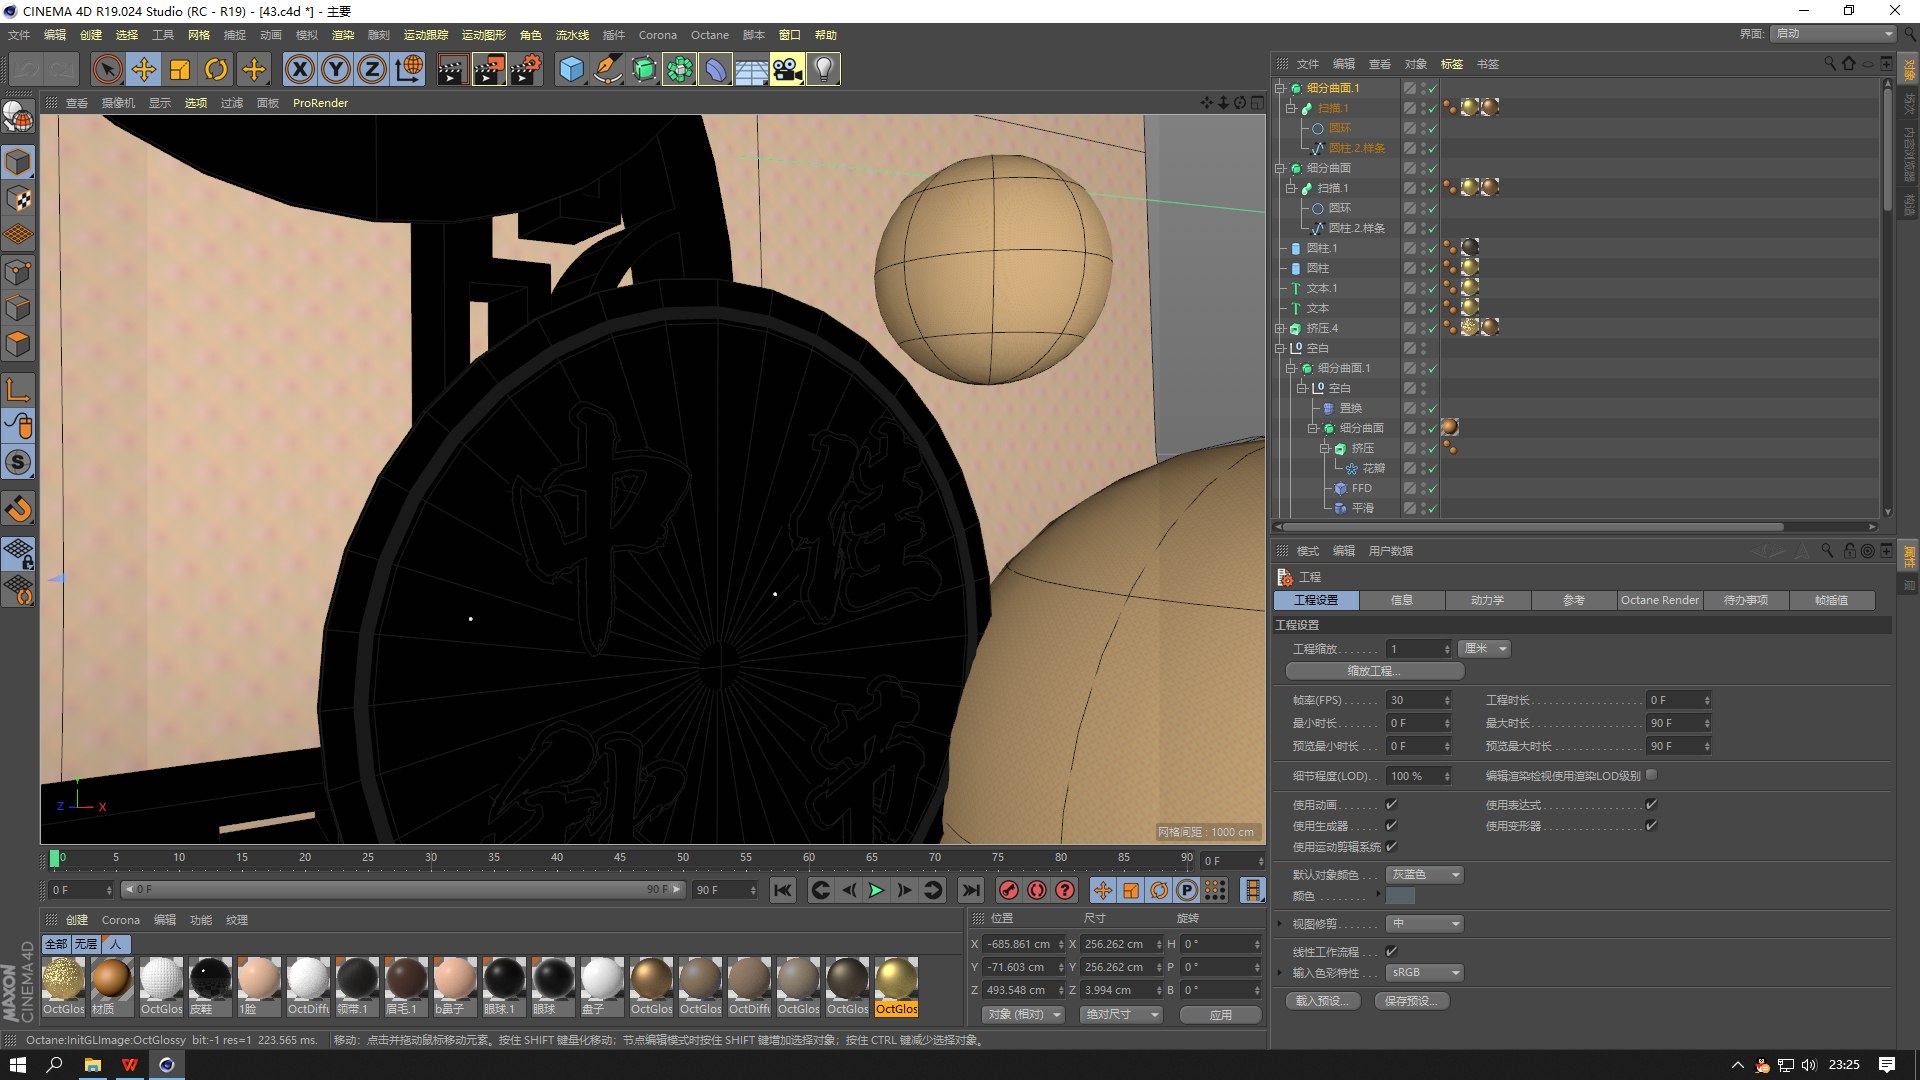
Task: Switch to Polygons mode
Action: click(x=19, y=344)
